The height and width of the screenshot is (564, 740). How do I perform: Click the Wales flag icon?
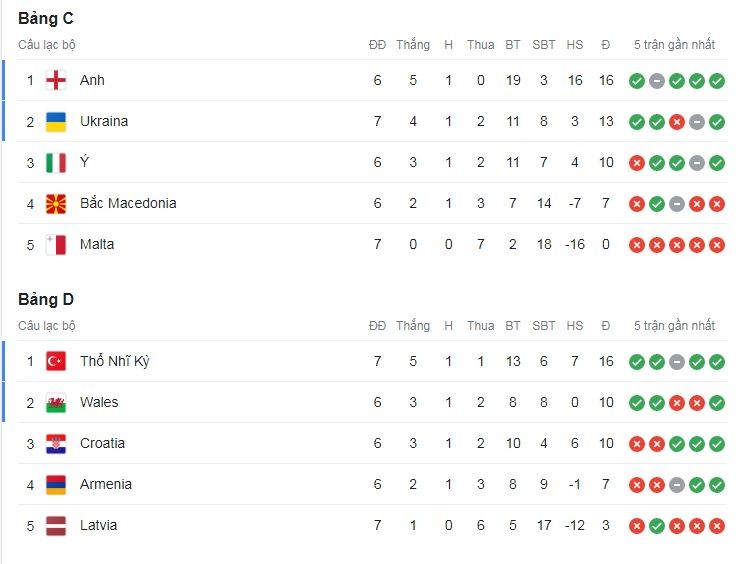56,402
